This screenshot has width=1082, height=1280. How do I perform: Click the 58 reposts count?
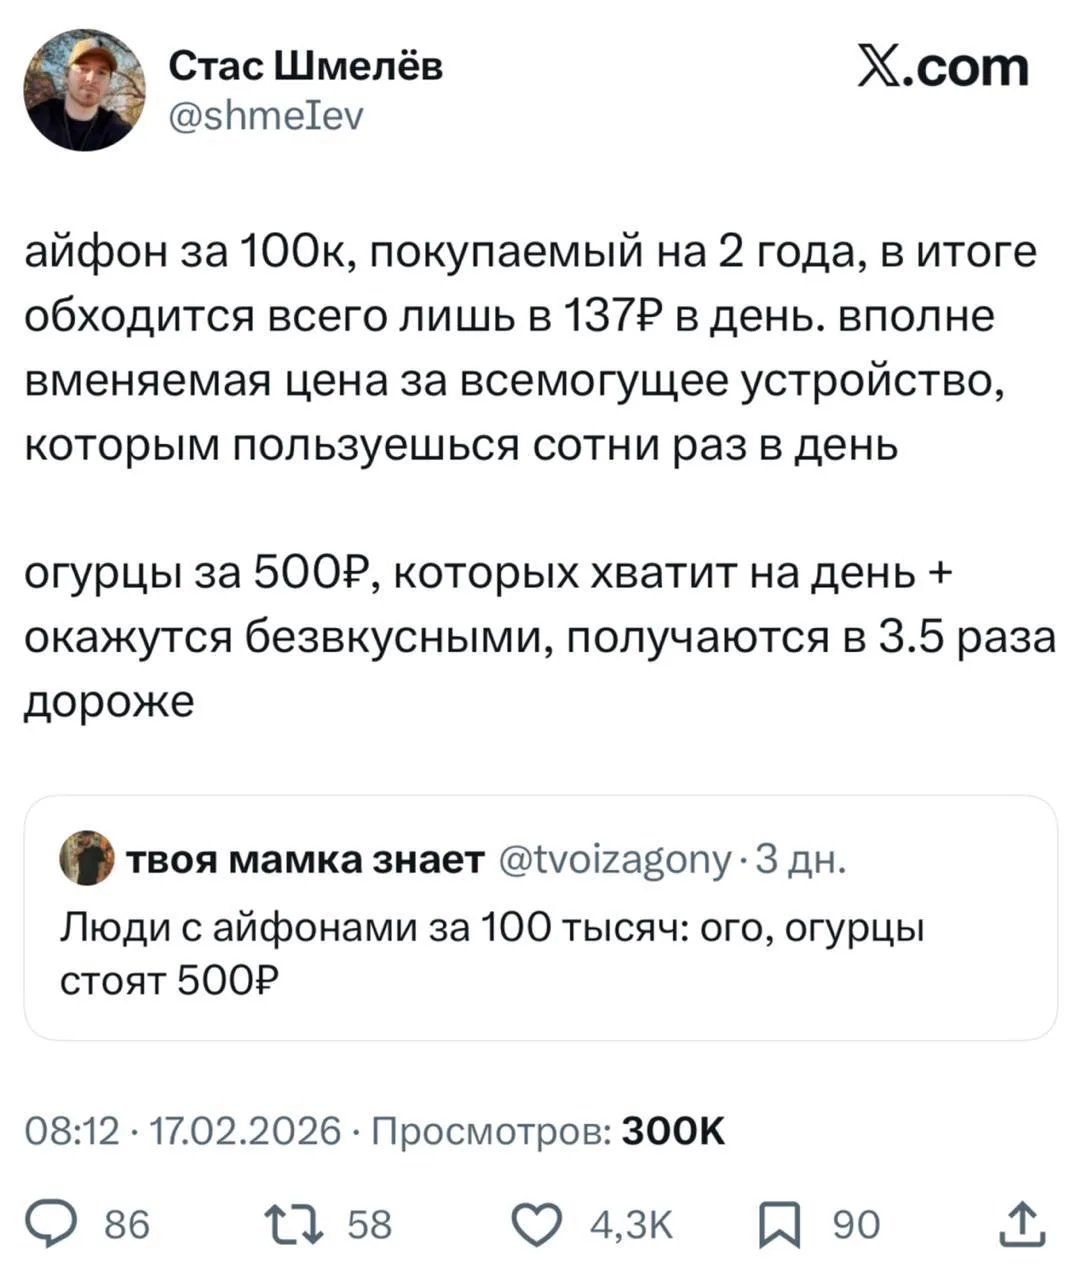click(x=369, y=1225)
